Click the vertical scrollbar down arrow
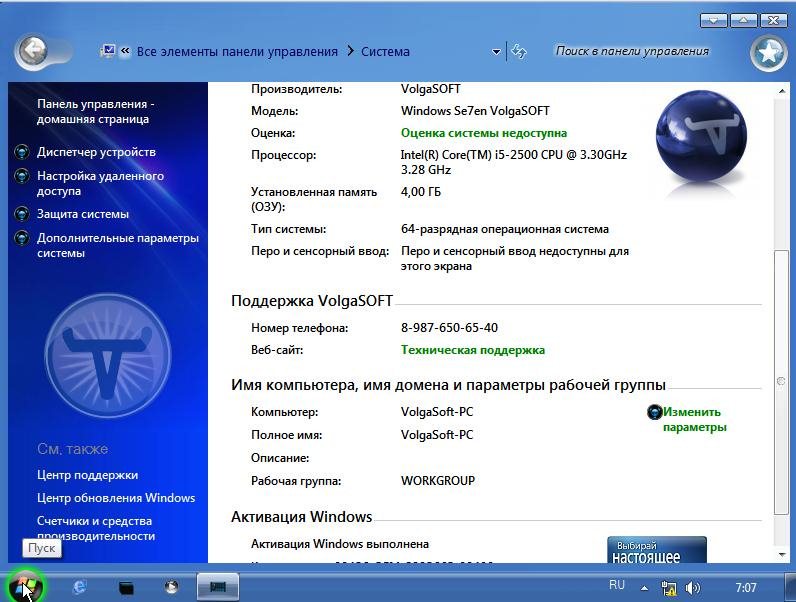 [780, 555]
